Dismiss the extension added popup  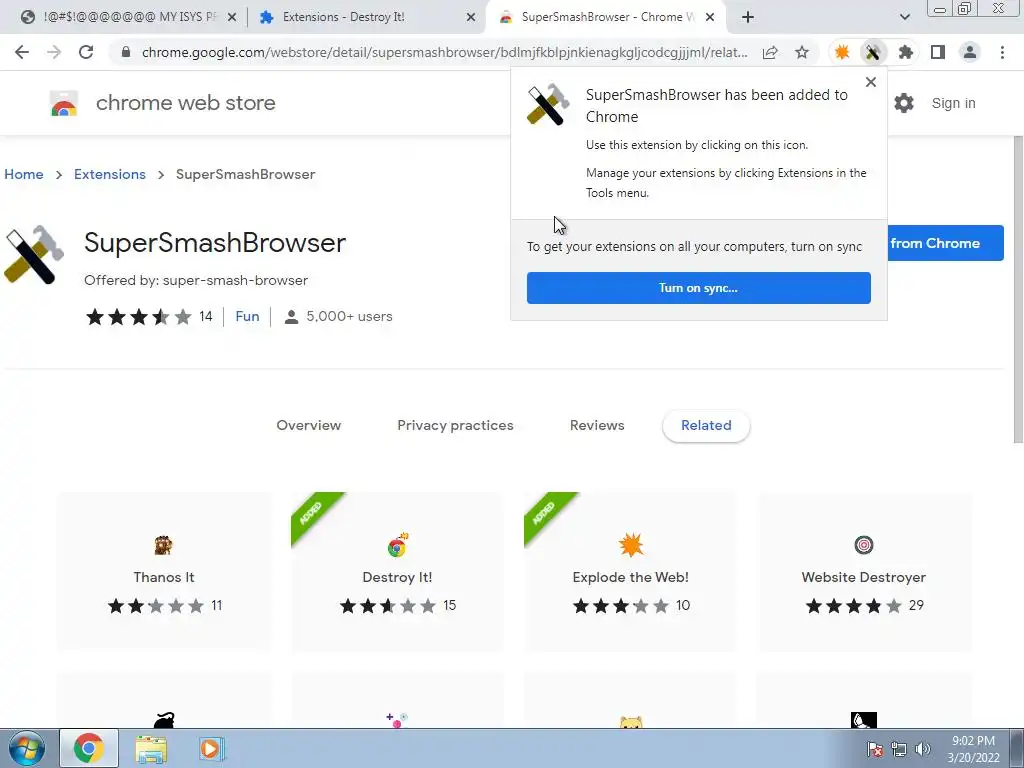coord(871,82)
